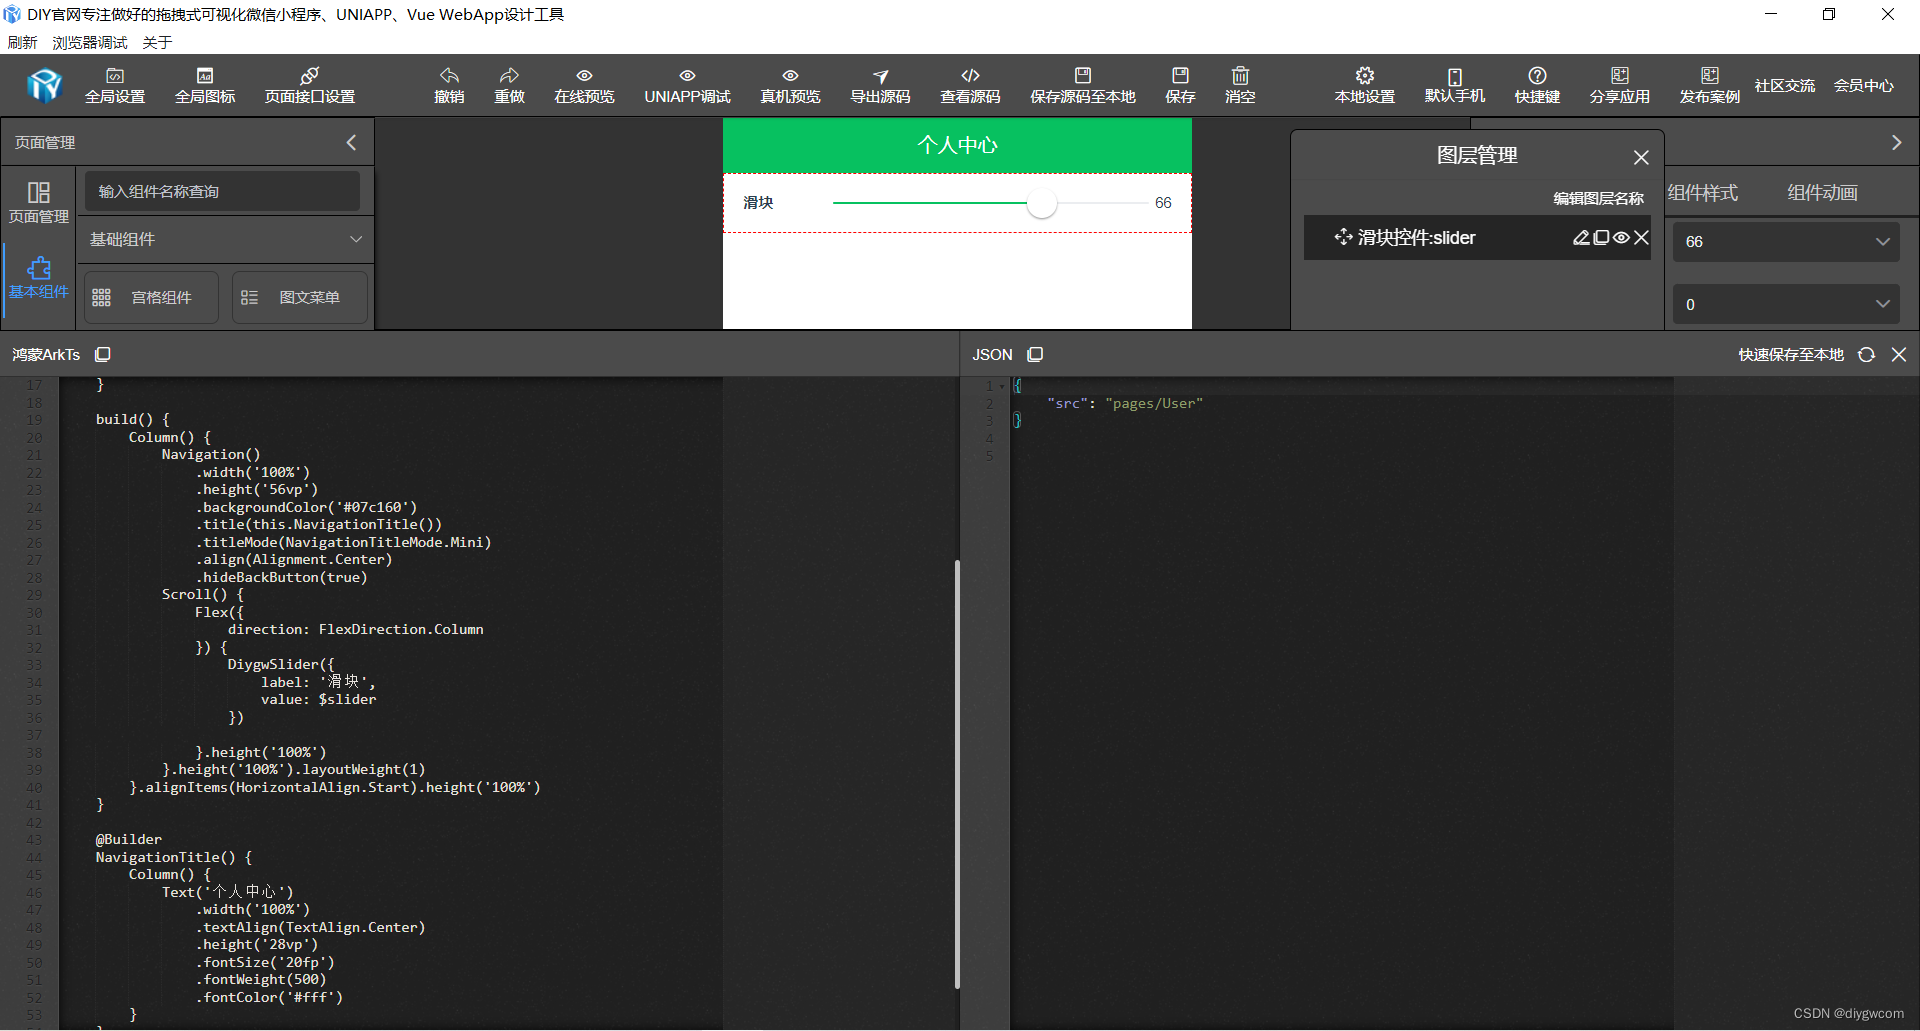Launch UNIAPP debugging (UNIAPP调试)
This screenshot has height=1031, width=1920.
(x=686, y=85)
